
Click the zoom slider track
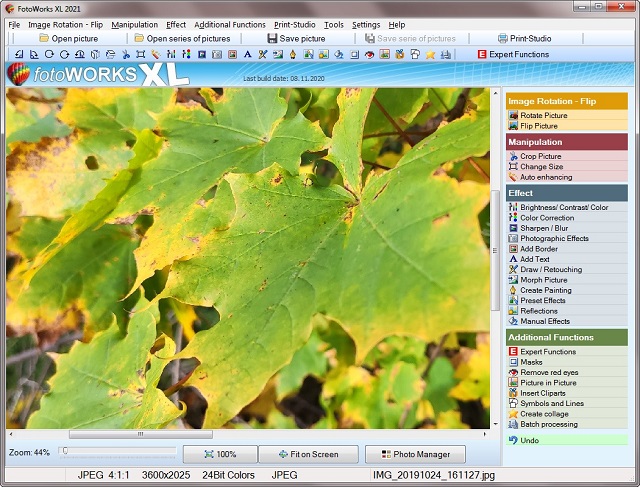120,452
